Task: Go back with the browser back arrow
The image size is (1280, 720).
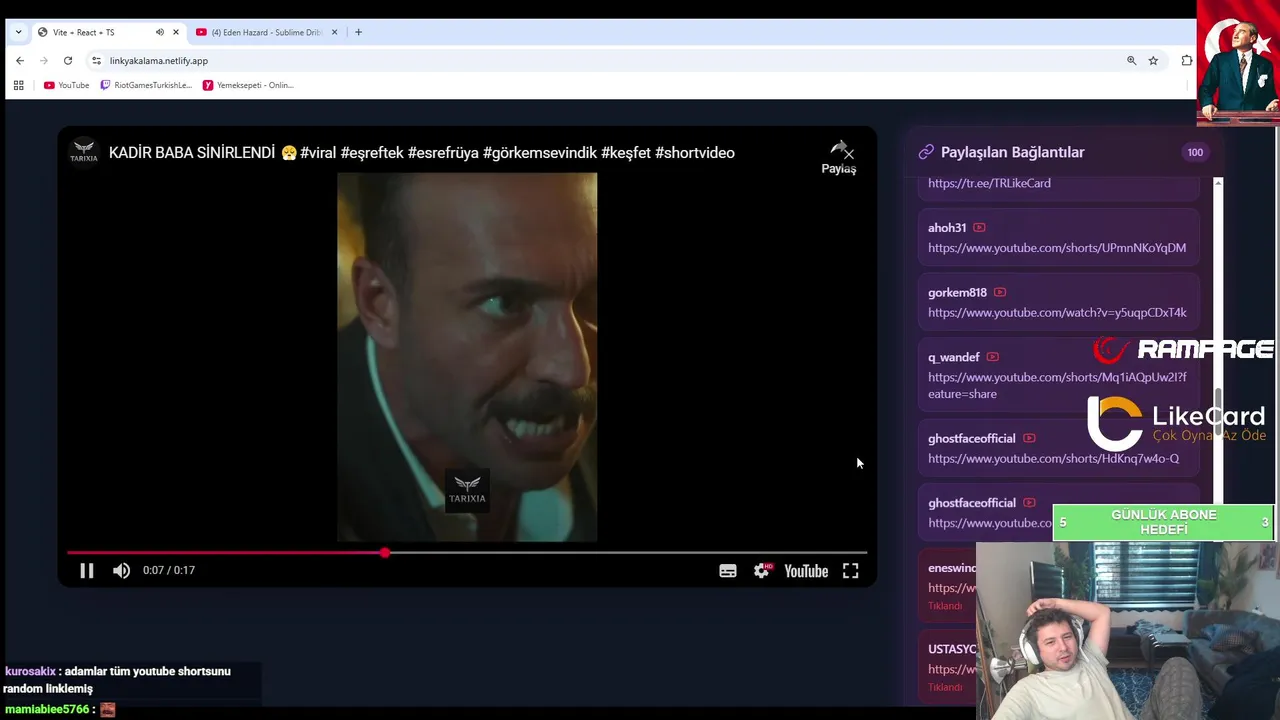Action: [x=20, y=61]
